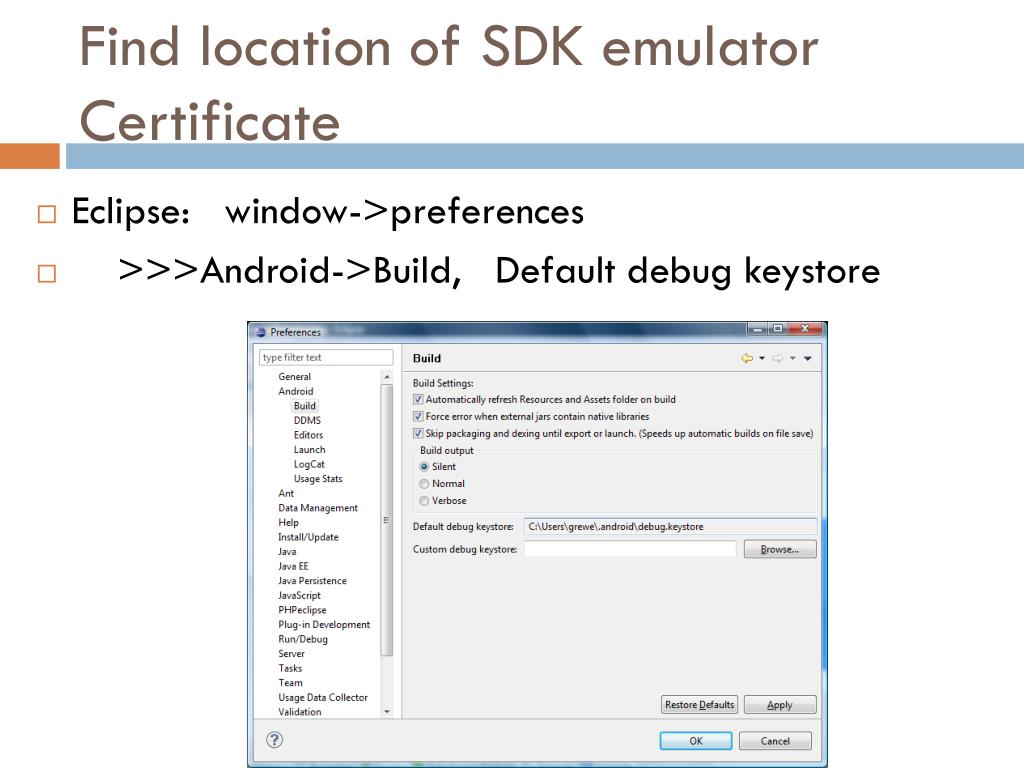Select LogCat under Android
Viewport: 1024px width, 768px height.
point(309,464)
